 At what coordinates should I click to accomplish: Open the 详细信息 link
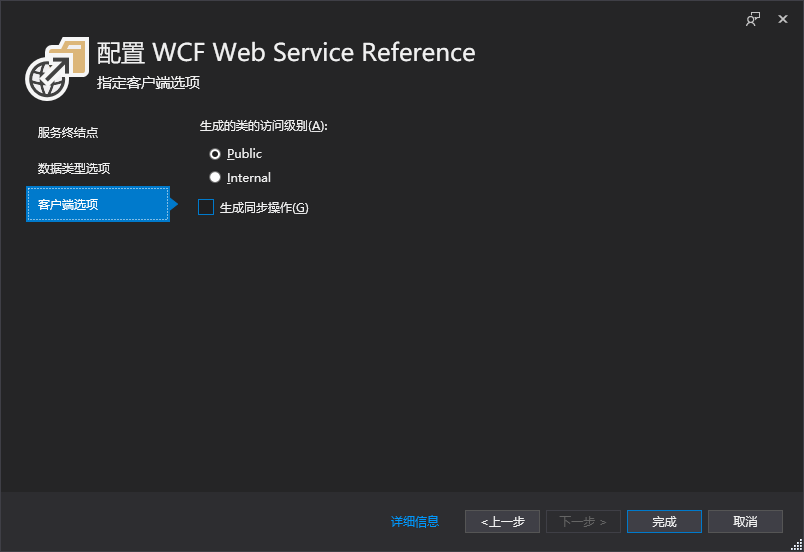tap(415, 522)
